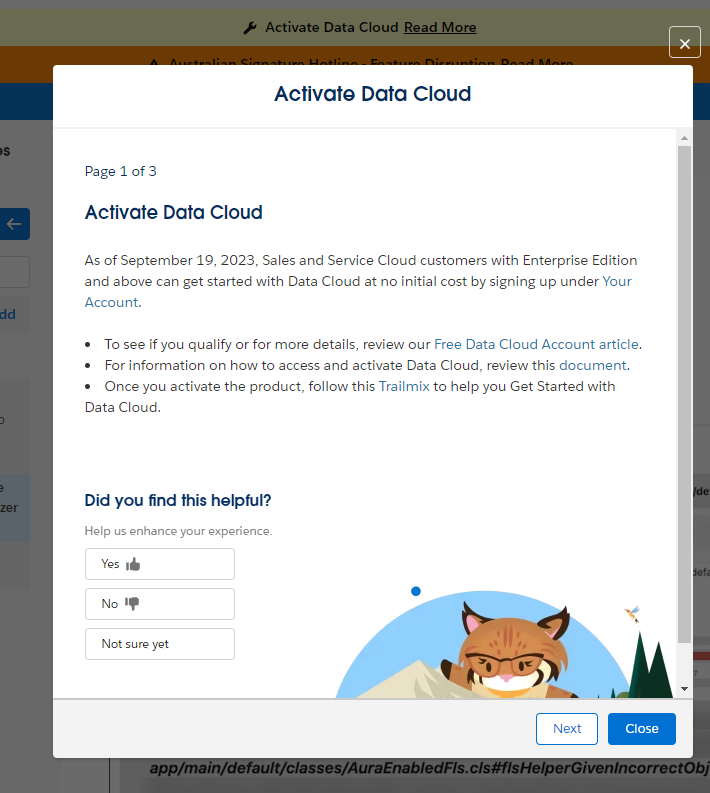Click the thumbs down icon
This screenshot has height=793, width=710.
point(132,603)
